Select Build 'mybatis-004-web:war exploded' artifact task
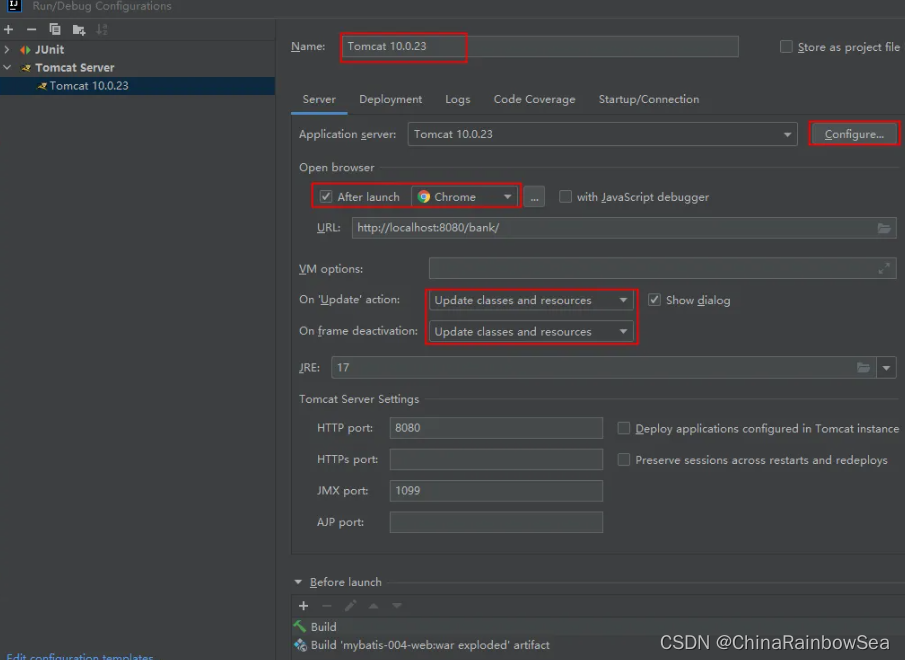The width and height of the screenshot is (905, 660). pyautogui.click(x=430, y=645)
